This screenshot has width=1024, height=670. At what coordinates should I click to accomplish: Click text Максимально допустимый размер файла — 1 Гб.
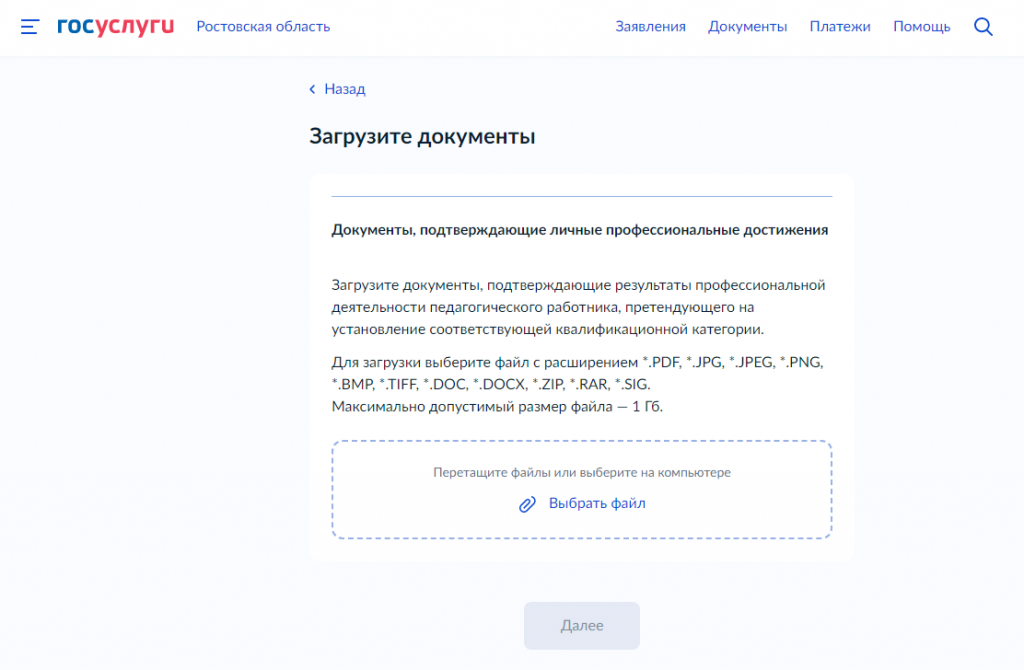[497, 407]
